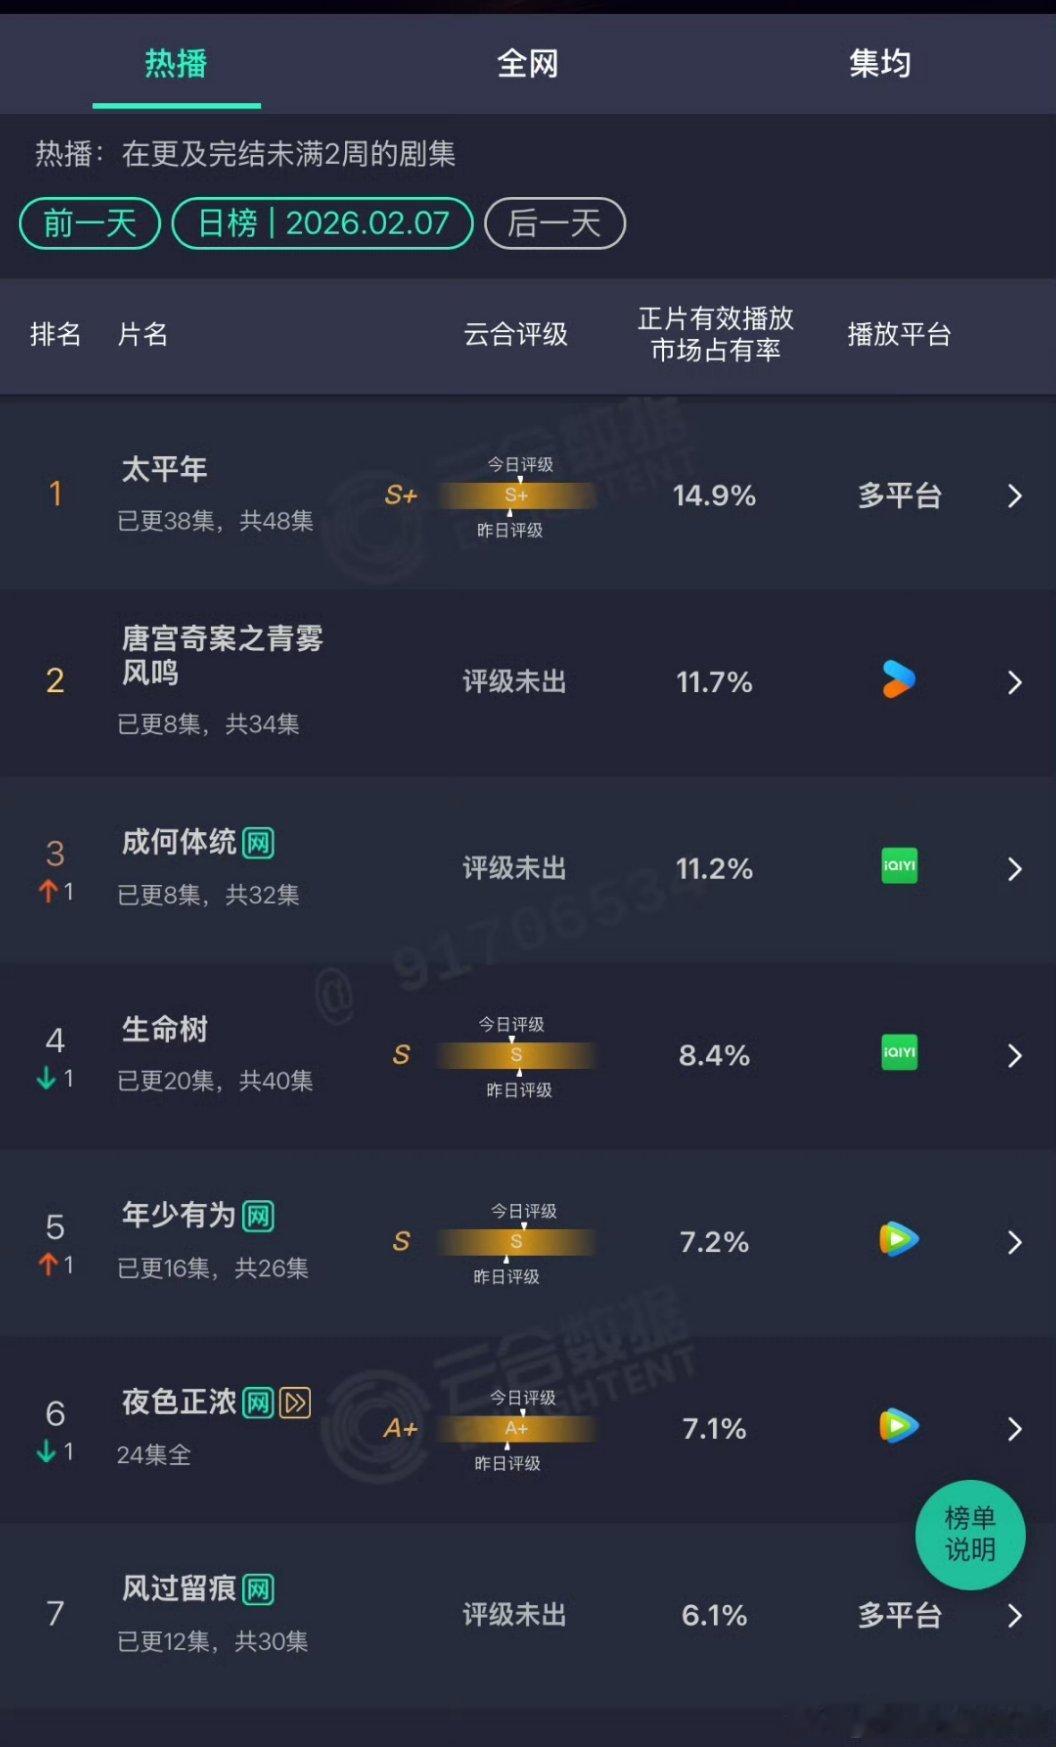Select the Tencent Video icon on 夜色正浓 row
The image size is (1056, 1747).
(897, 1428)
